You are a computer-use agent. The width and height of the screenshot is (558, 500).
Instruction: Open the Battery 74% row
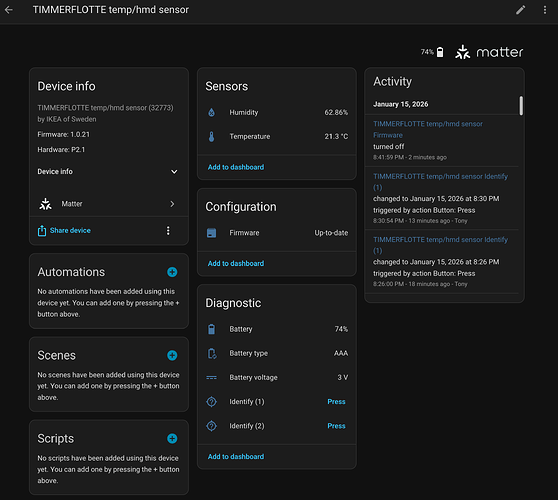(277, 329)
